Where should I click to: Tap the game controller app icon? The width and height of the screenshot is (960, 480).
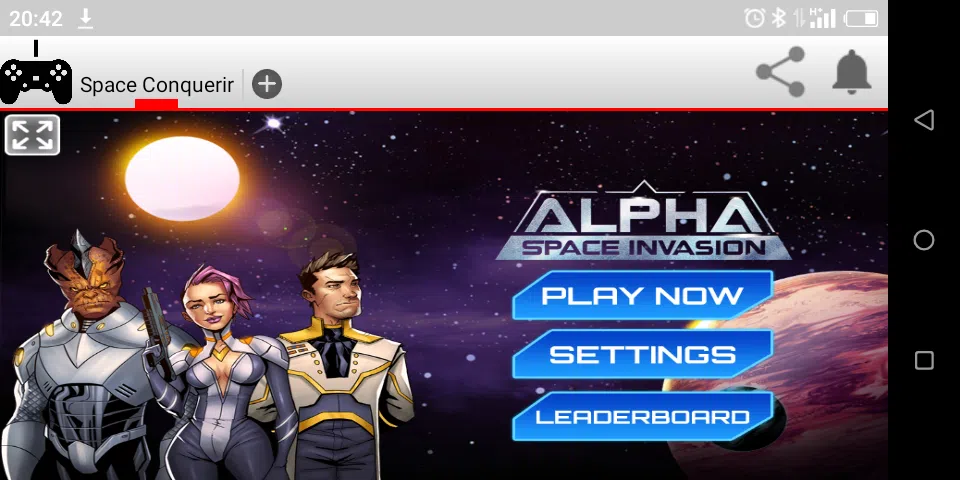36,73
